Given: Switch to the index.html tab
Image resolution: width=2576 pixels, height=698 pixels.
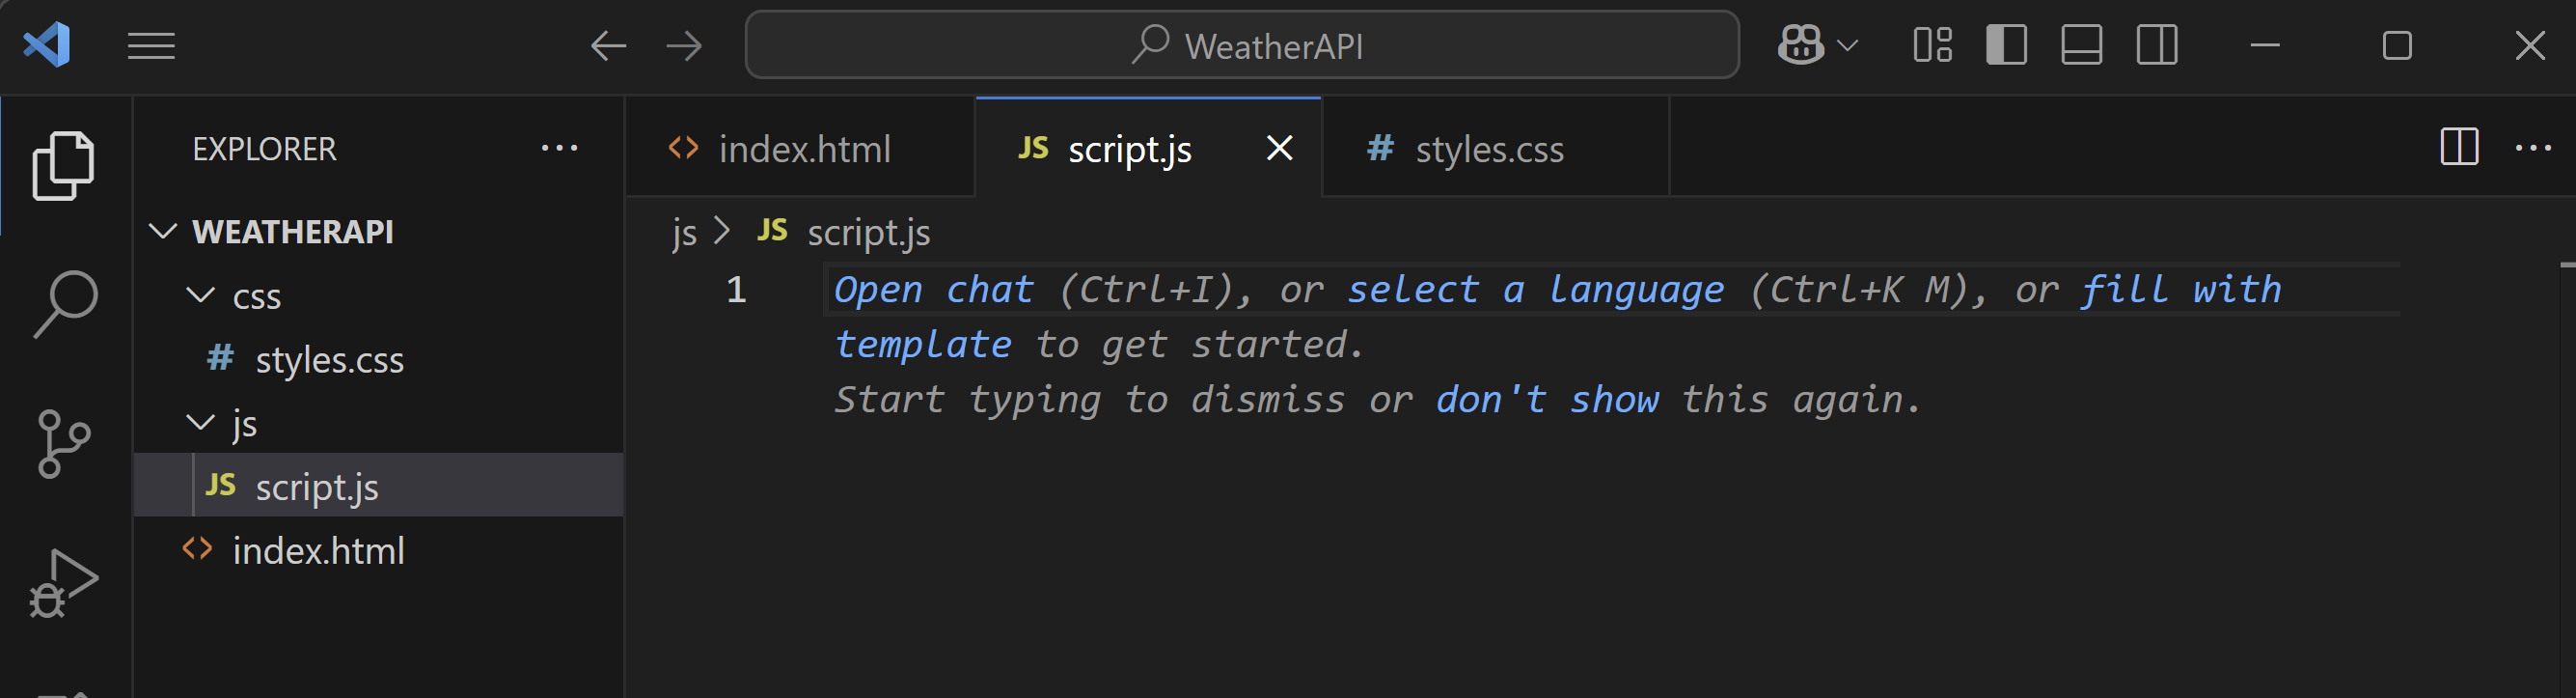Looking at the screenshot, I should (803, 149).
